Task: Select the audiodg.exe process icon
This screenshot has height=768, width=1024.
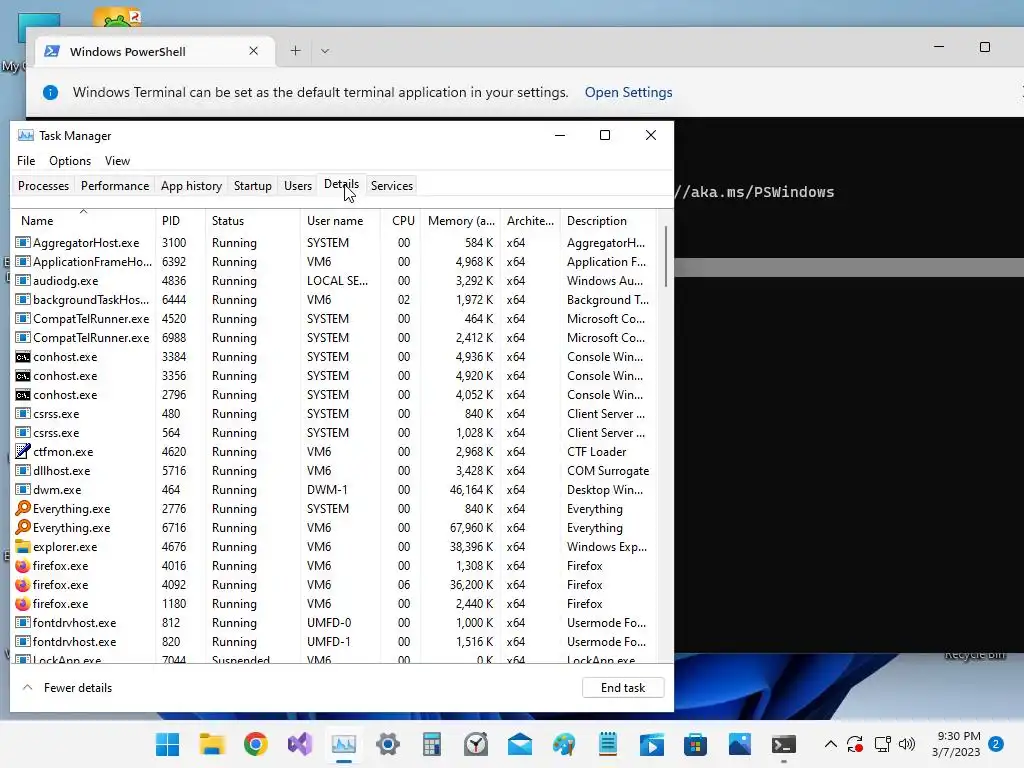Action: (x=23, y=281)
